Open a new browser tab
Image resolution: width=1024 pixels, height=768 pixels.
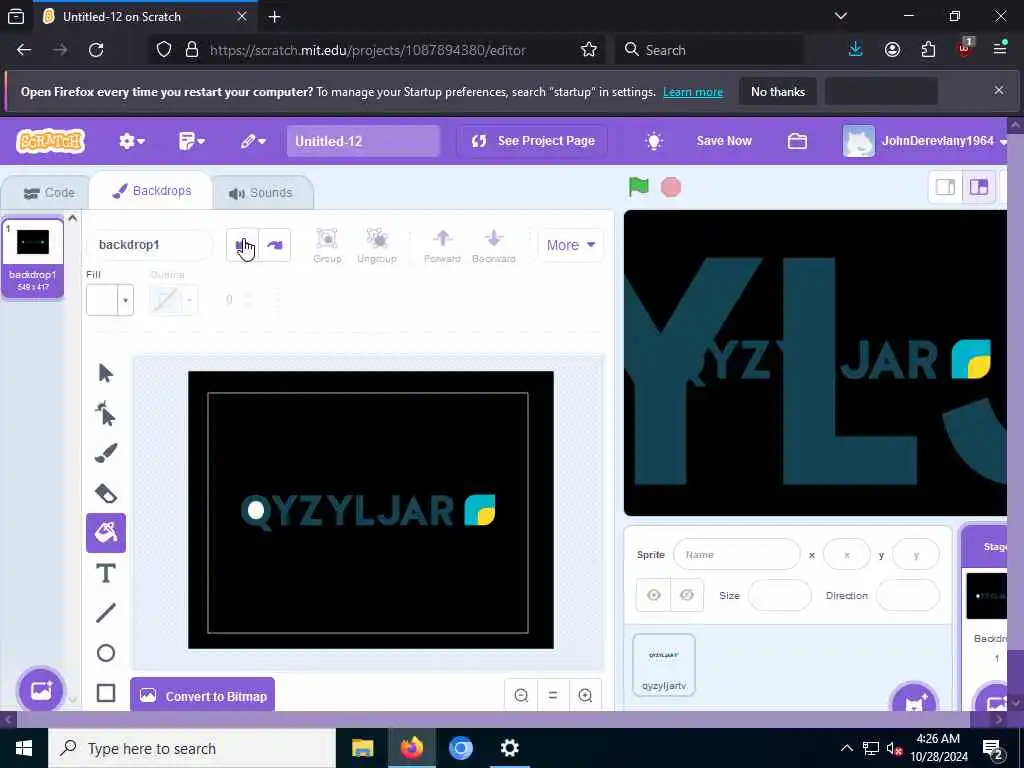click(274, 16)
